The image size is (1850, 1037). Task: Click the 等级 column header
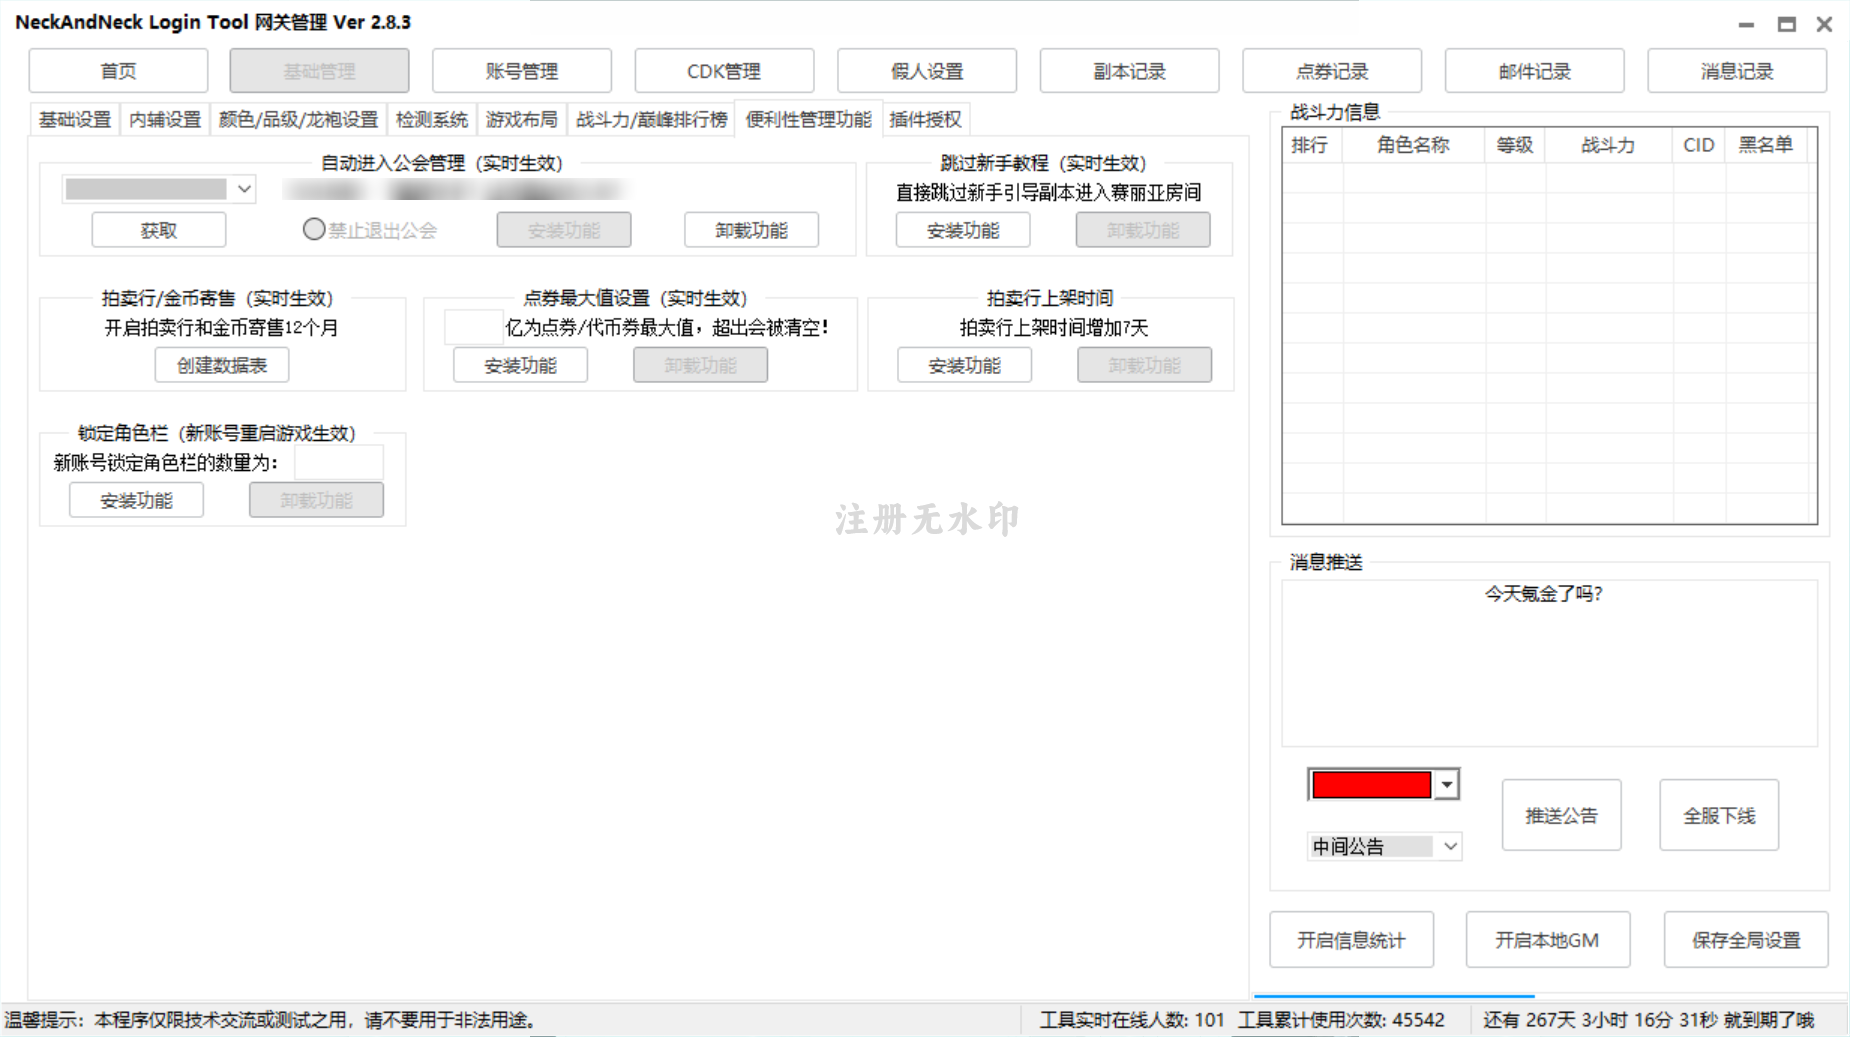coord(1515,145)
